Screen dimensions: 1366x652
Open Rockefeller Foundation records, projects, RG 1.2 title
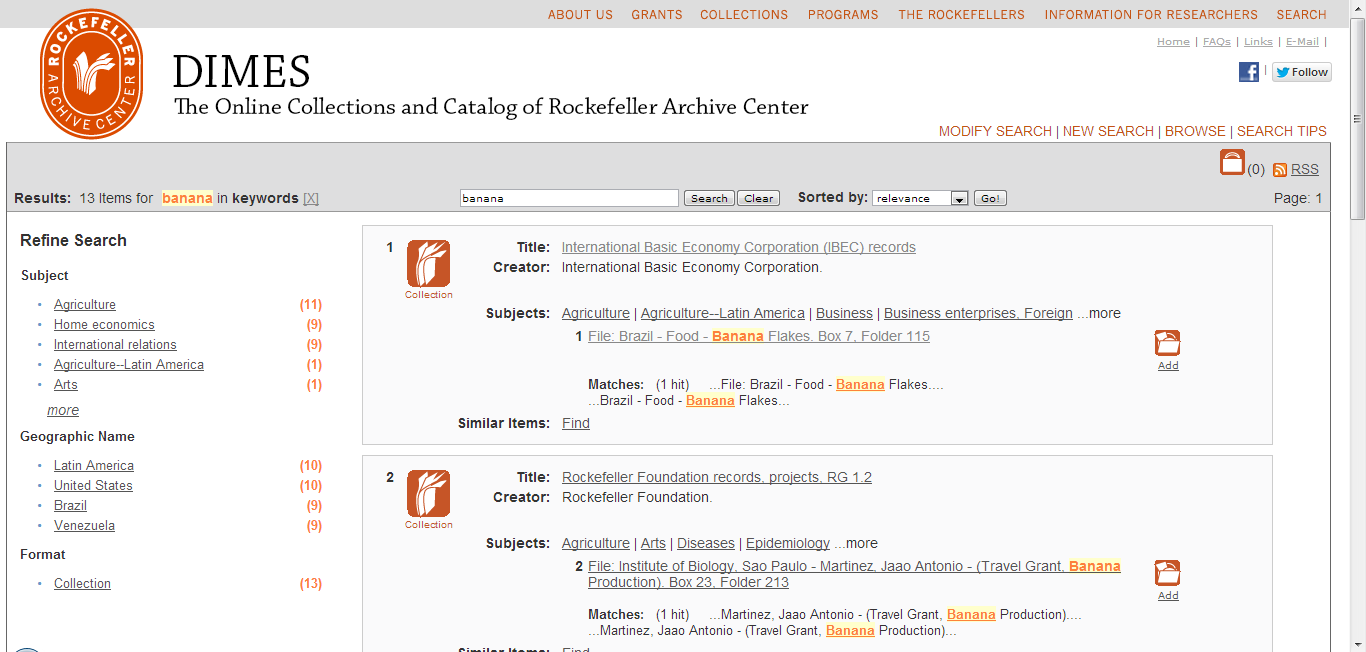(x=717, y=477)
